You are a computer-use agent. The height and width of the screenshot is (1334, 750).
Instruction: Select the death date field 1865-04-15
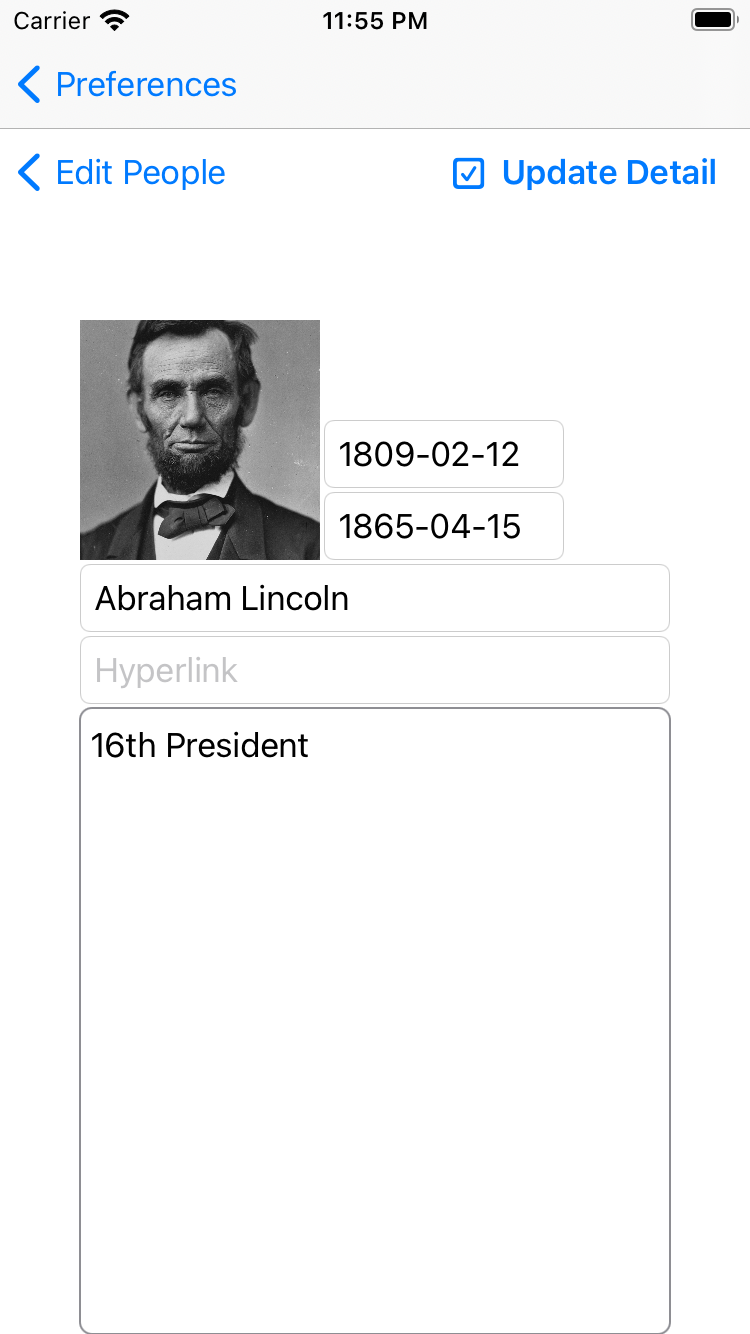(444, 526)
